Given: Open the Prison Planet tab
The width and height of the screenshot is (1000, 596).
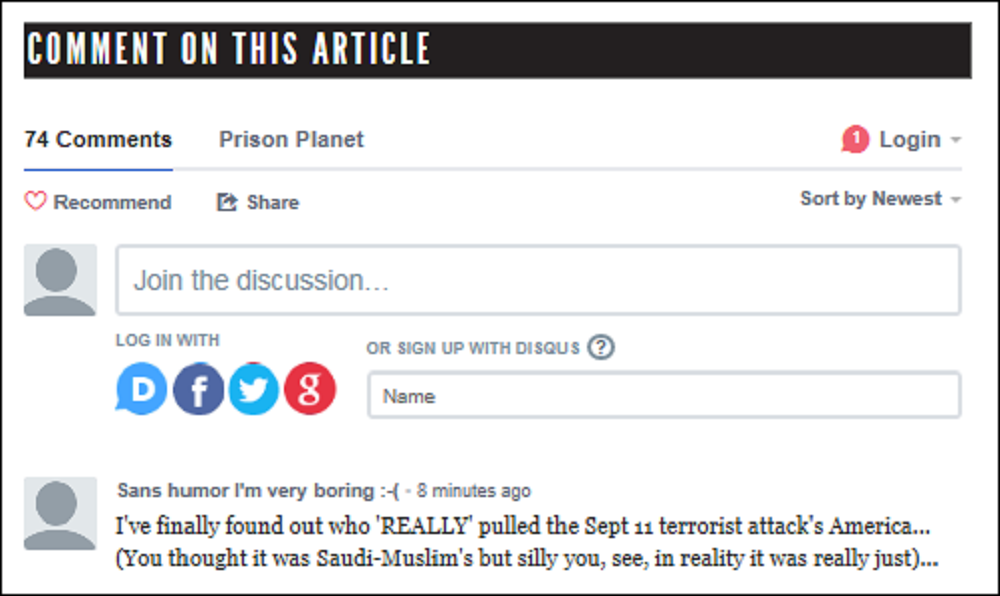Looking at the screenshot, I should [x=291, y=140].
